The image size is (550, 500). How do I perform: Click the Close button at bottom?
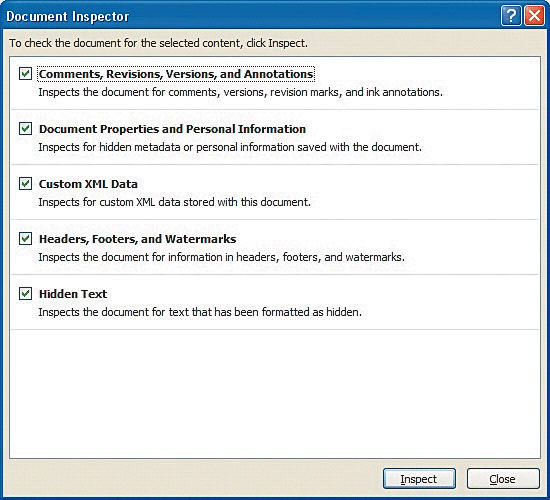pyautogui.click(x=503, y=479)
